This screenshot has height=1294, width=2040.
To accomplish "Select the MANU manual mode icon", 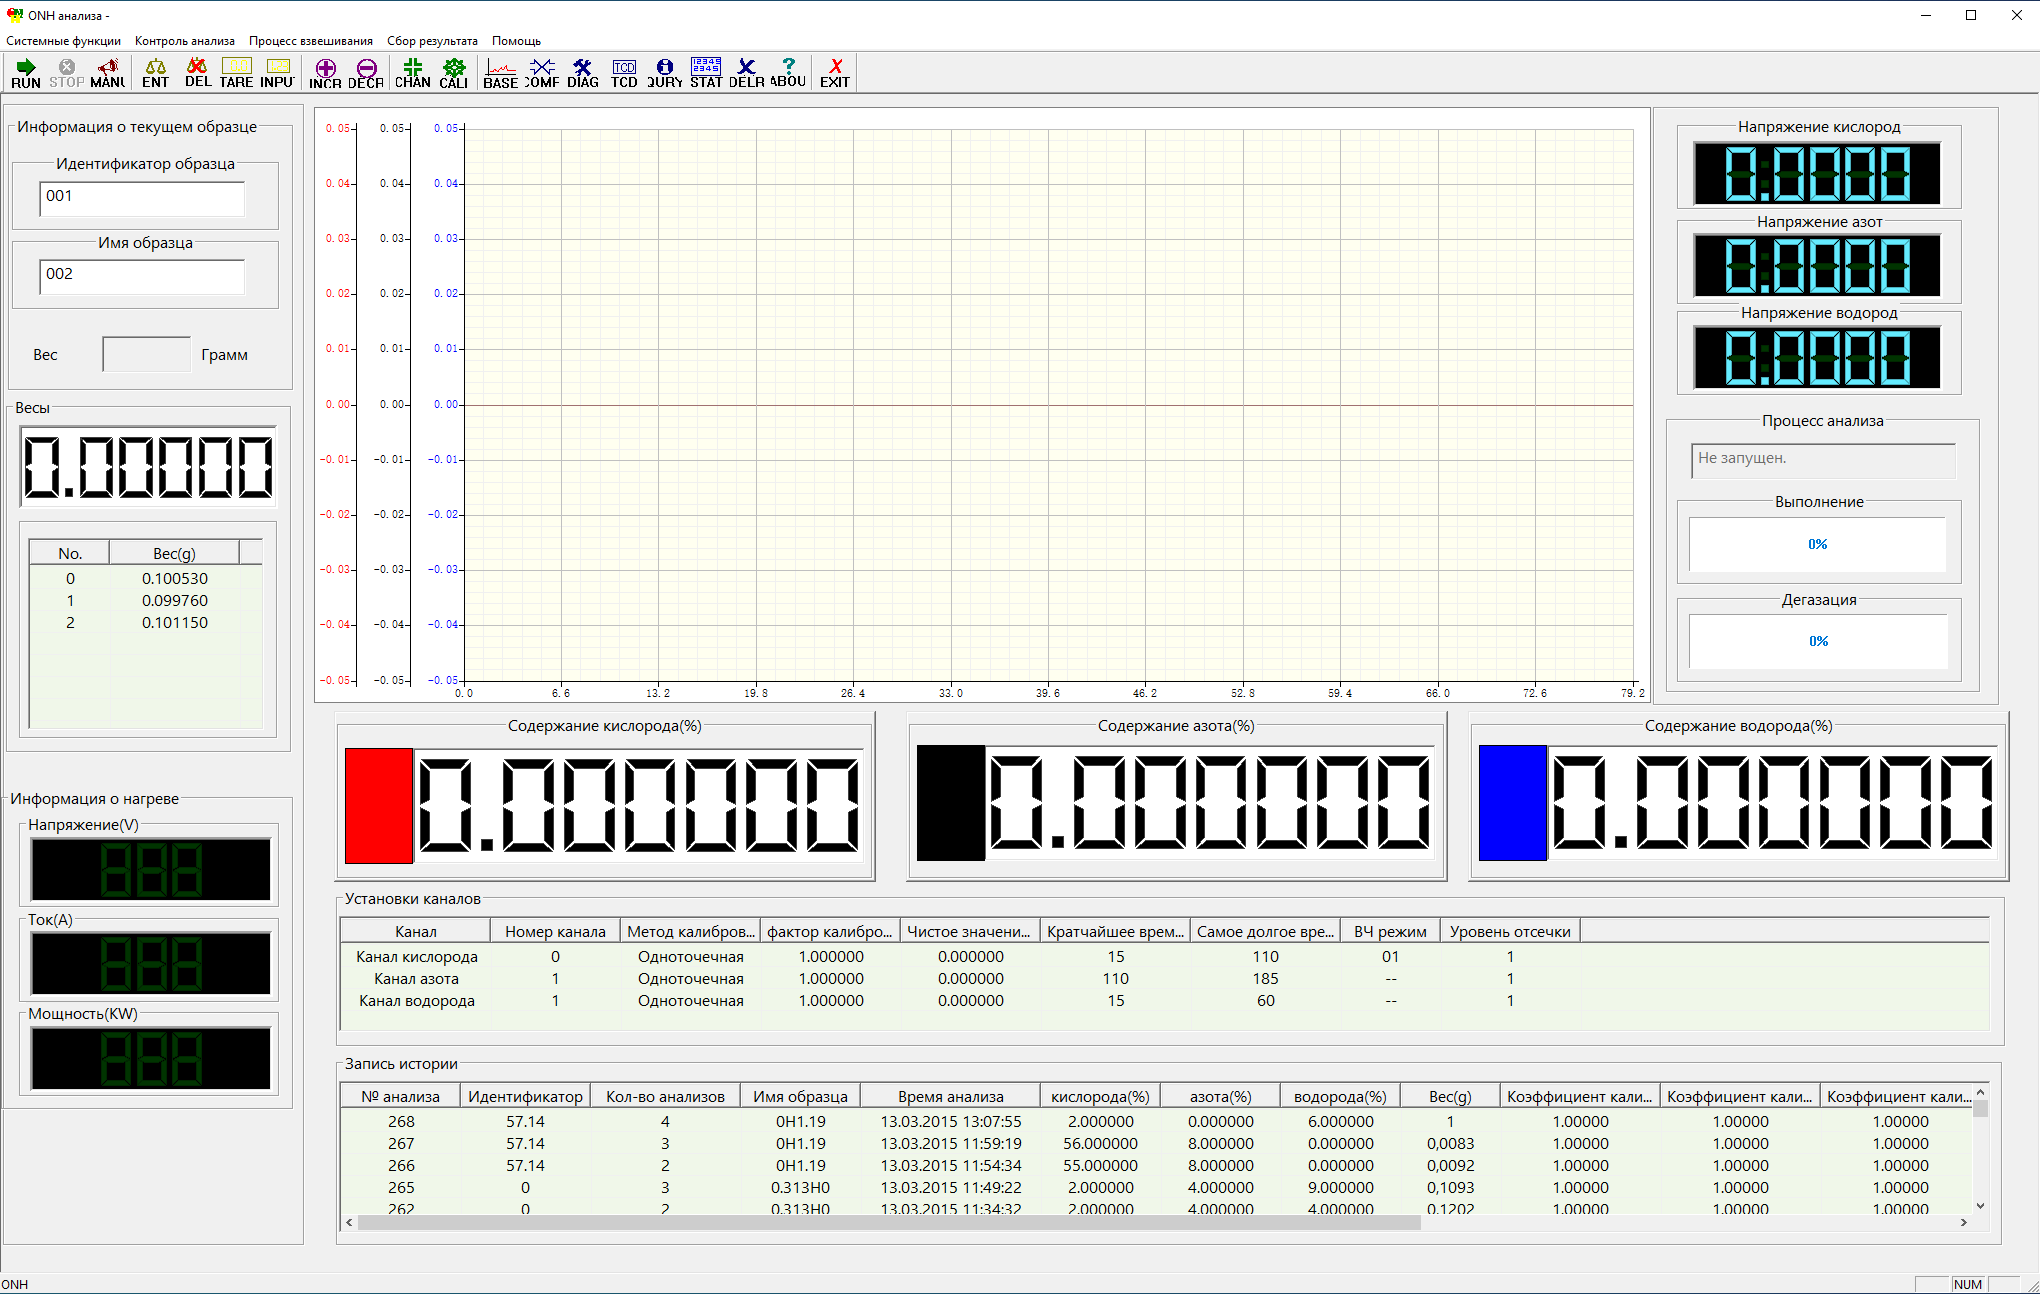I will (x=108, y=72).
